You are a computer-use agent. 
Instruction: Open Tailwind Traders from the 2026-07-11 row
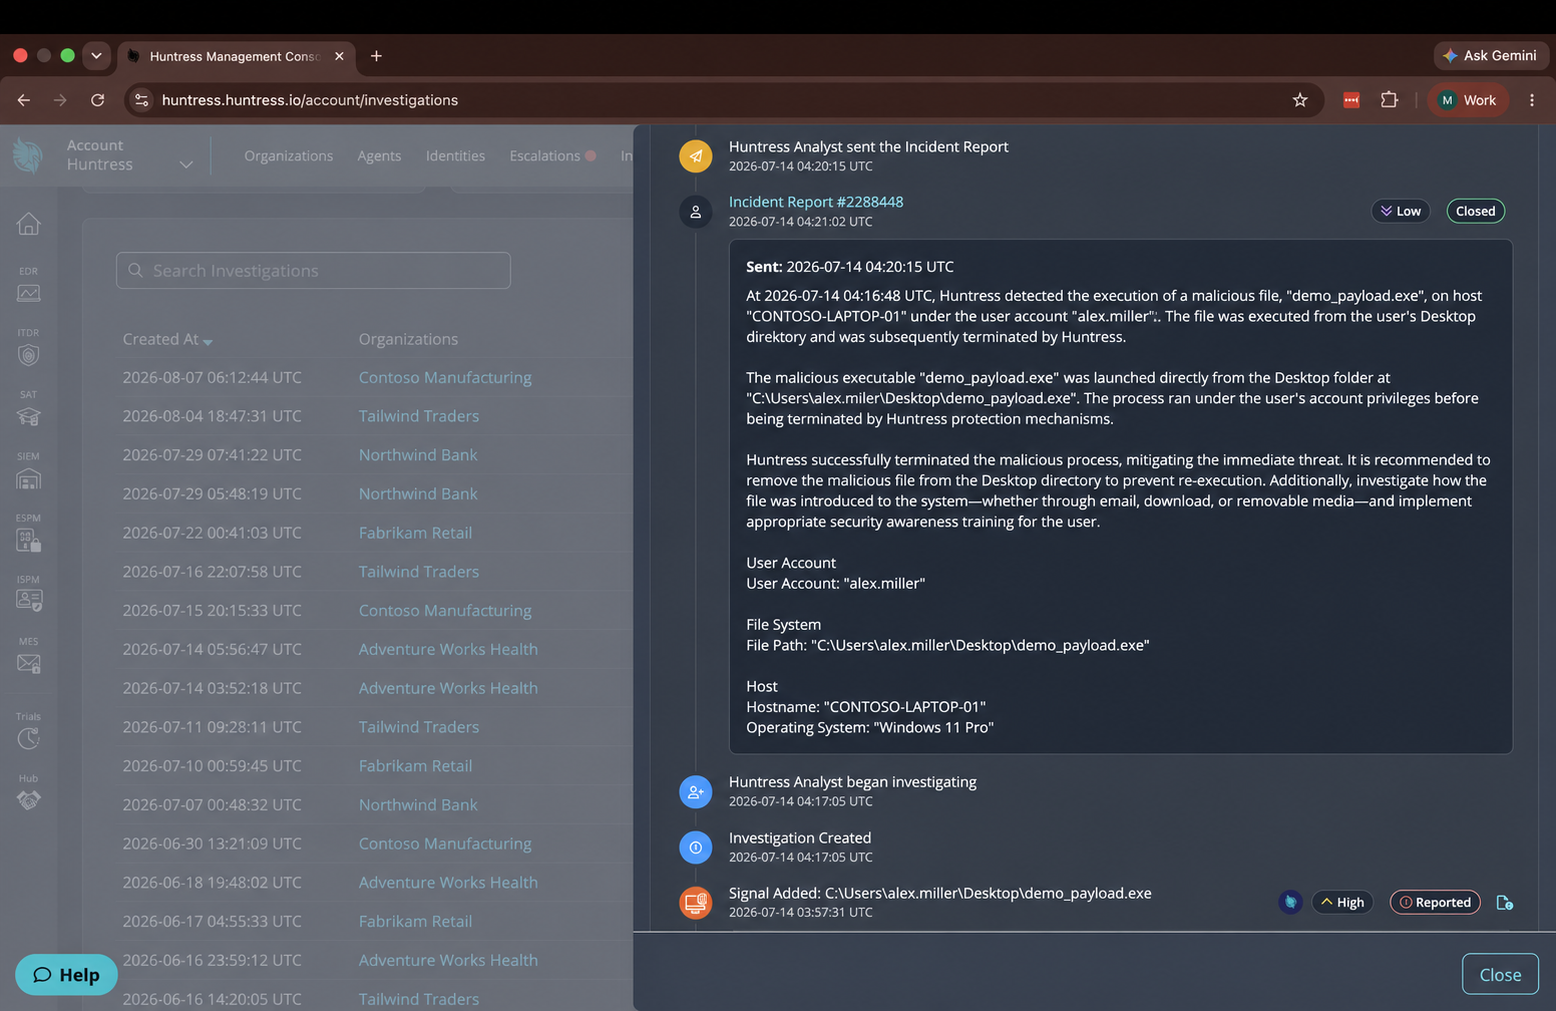[419, 727]
